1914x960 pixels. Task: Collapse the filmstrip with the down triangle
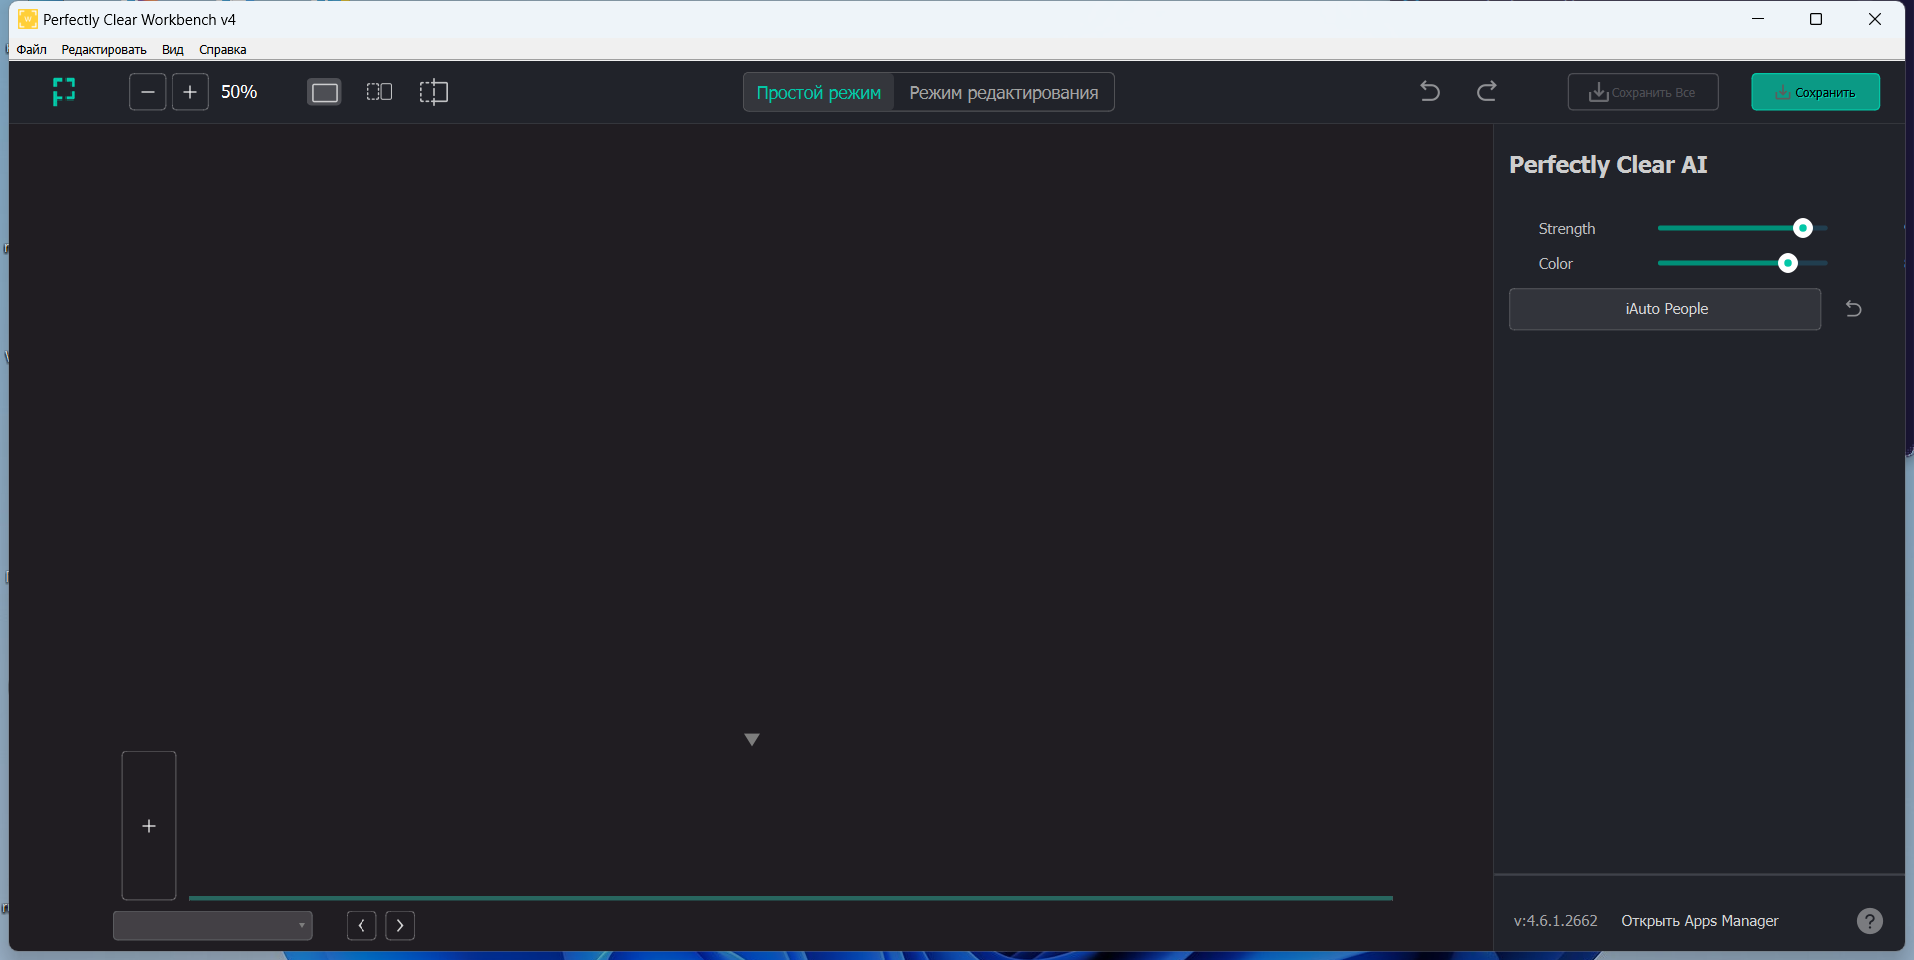point(752,739)
